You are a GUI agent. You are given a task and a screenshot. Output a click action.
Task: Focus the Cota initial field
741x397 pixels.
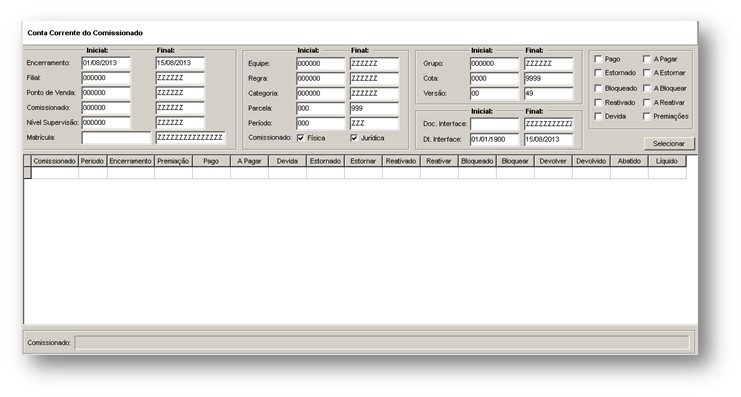click(x=495, y=78)
